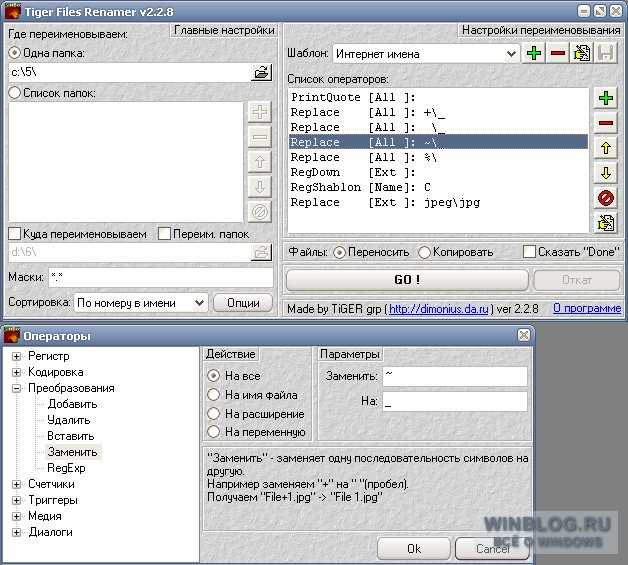Open the Опции options button
The height and width of the screenshot is (565, 628).
pos(243,303)
